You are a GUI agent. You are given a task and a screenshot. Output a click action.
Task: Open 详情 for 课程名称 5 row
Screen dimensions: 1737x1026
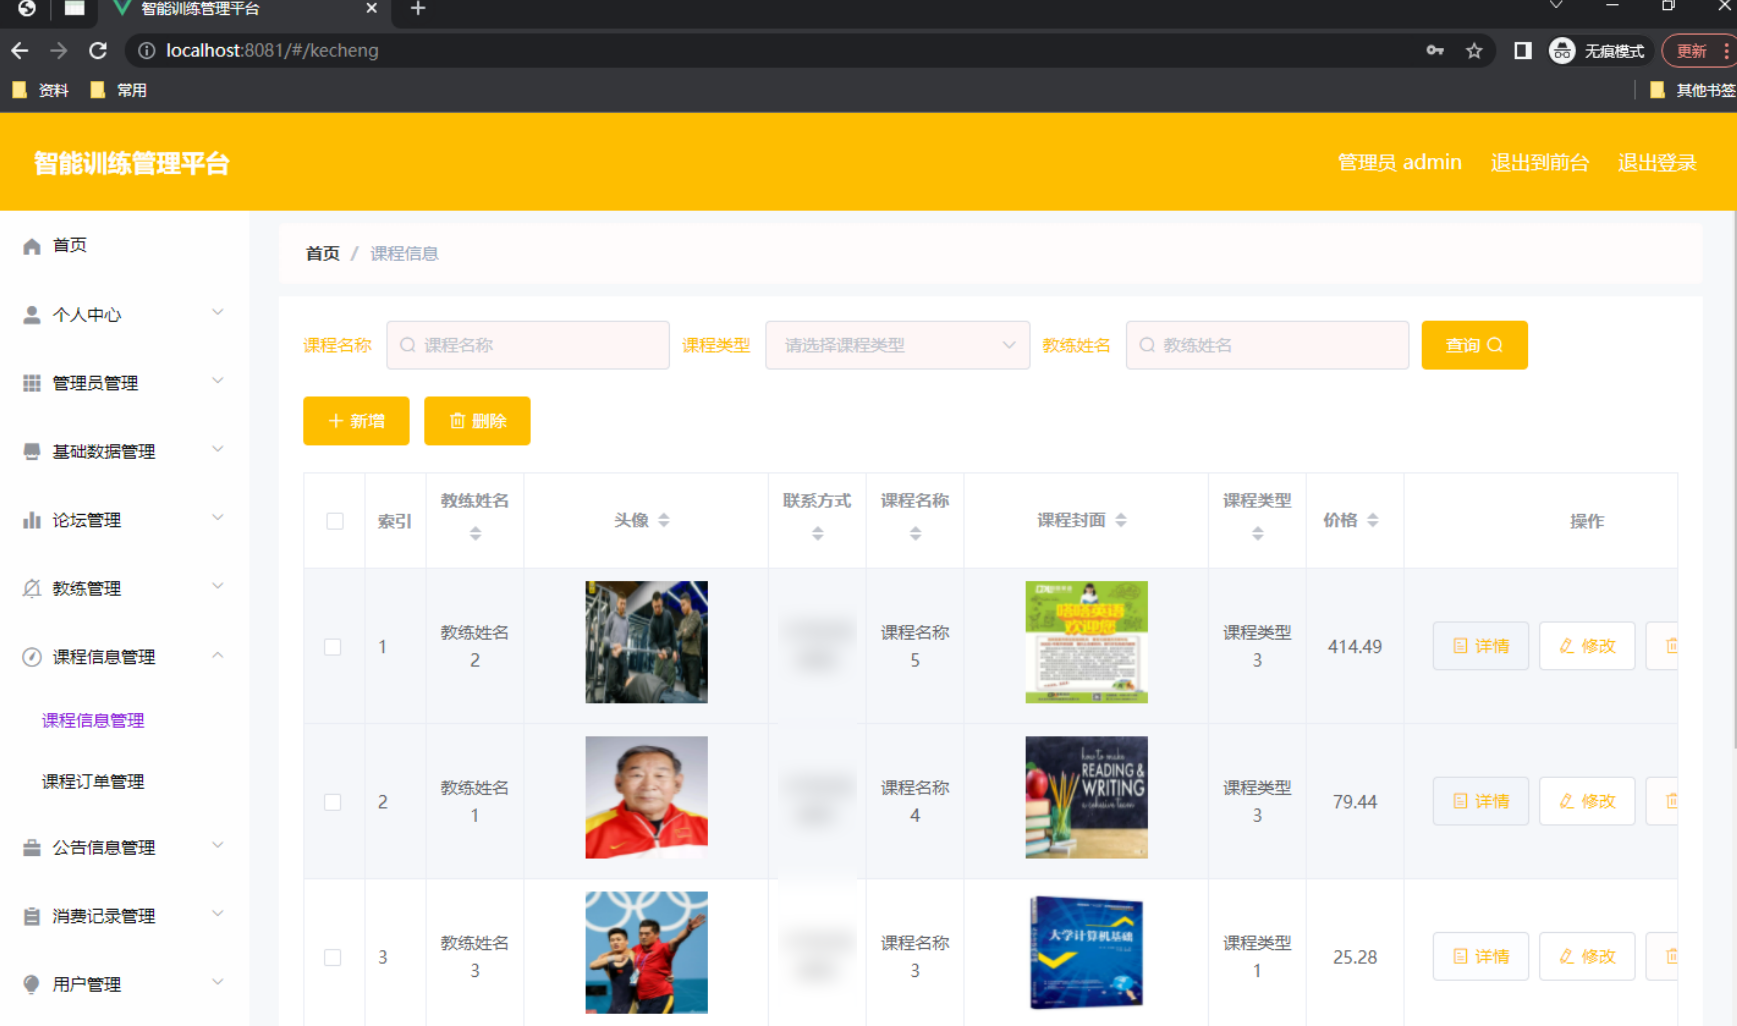[x=1480, y=646]
